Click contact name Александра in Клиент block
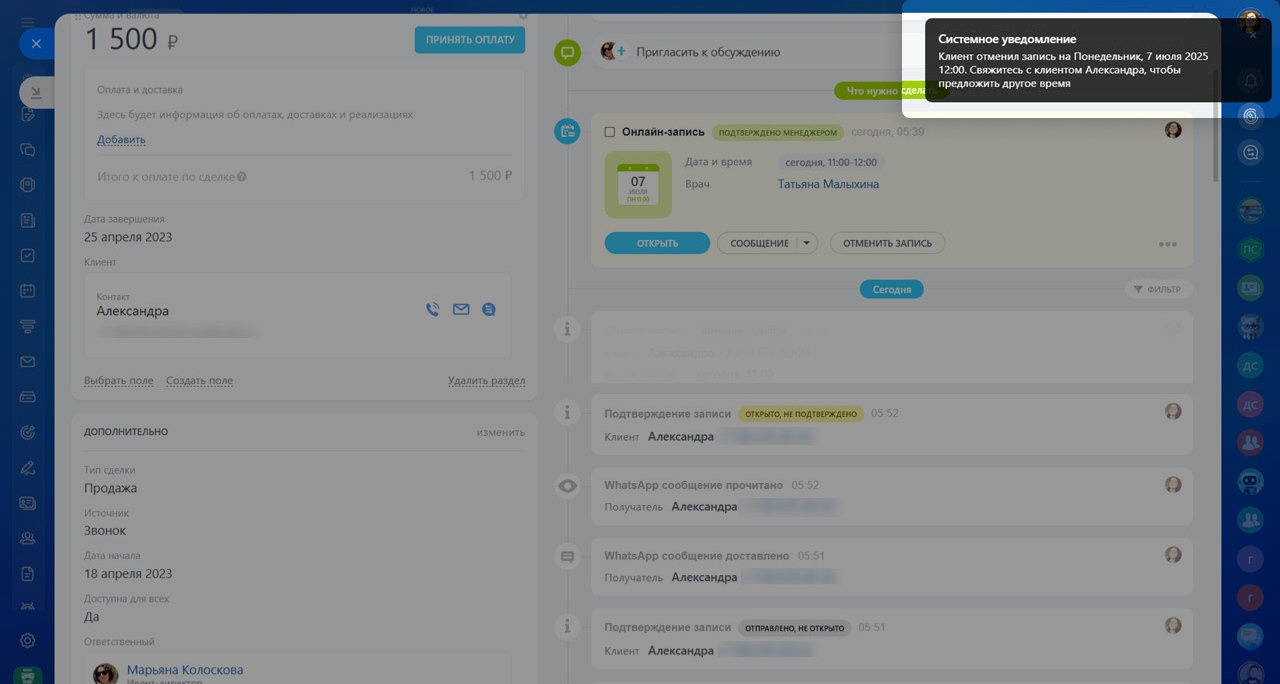 [133, 311]
